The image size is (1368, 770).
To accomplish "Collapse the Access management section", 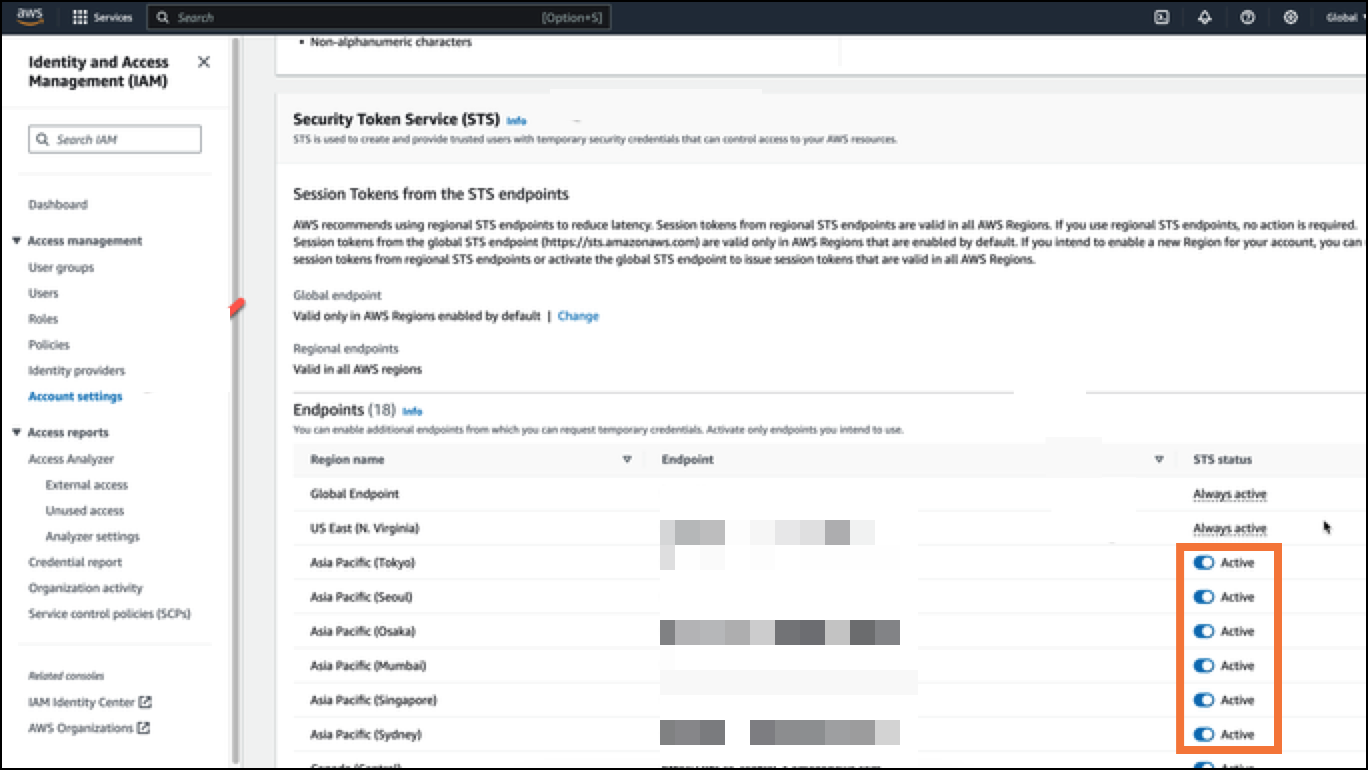I will coord(16,241).
